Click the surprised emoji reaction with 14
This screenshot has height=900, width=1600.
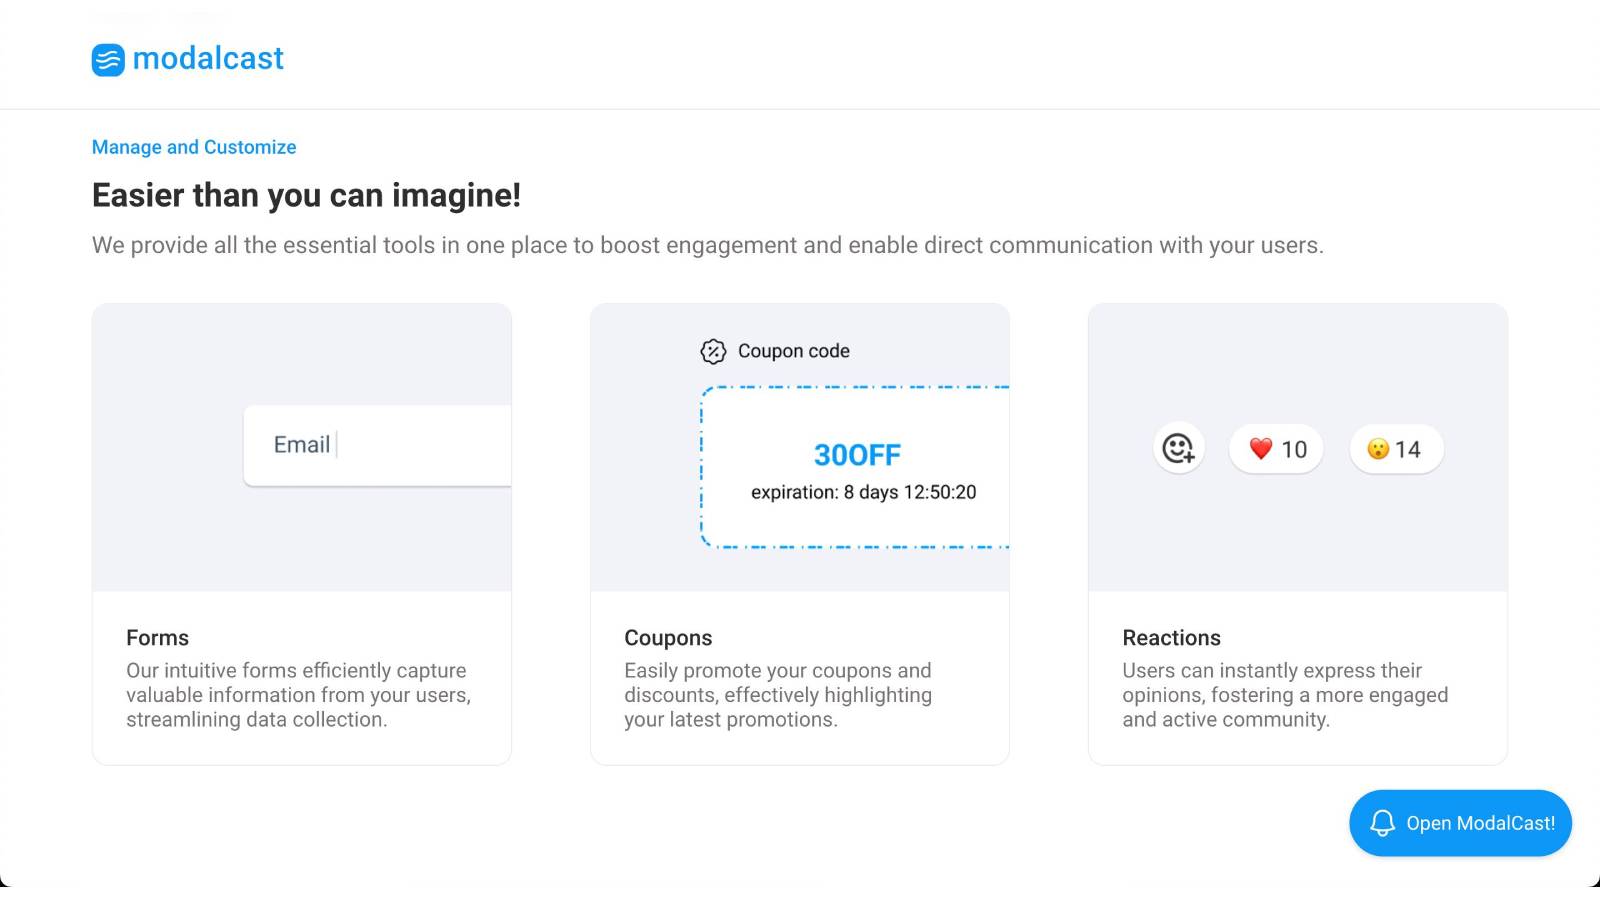tap(1396, 449)
